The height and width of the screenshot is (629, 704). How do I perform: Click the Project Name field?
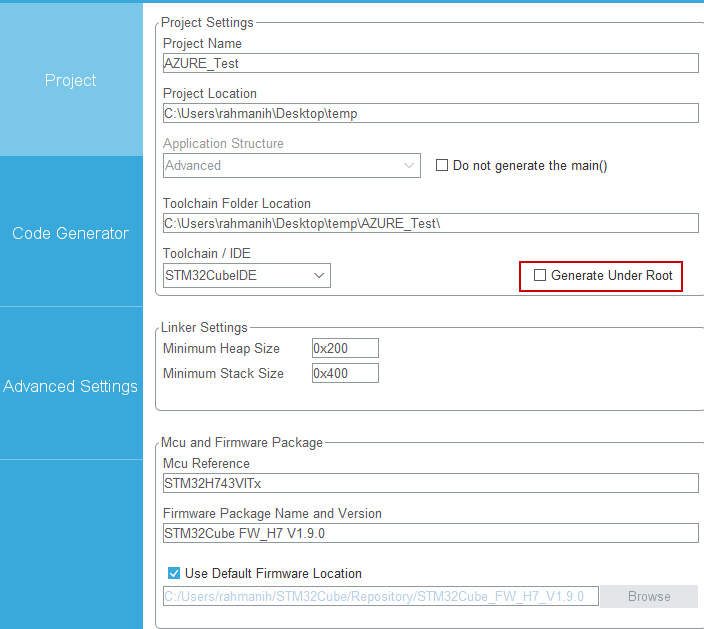tap(430, 63)
